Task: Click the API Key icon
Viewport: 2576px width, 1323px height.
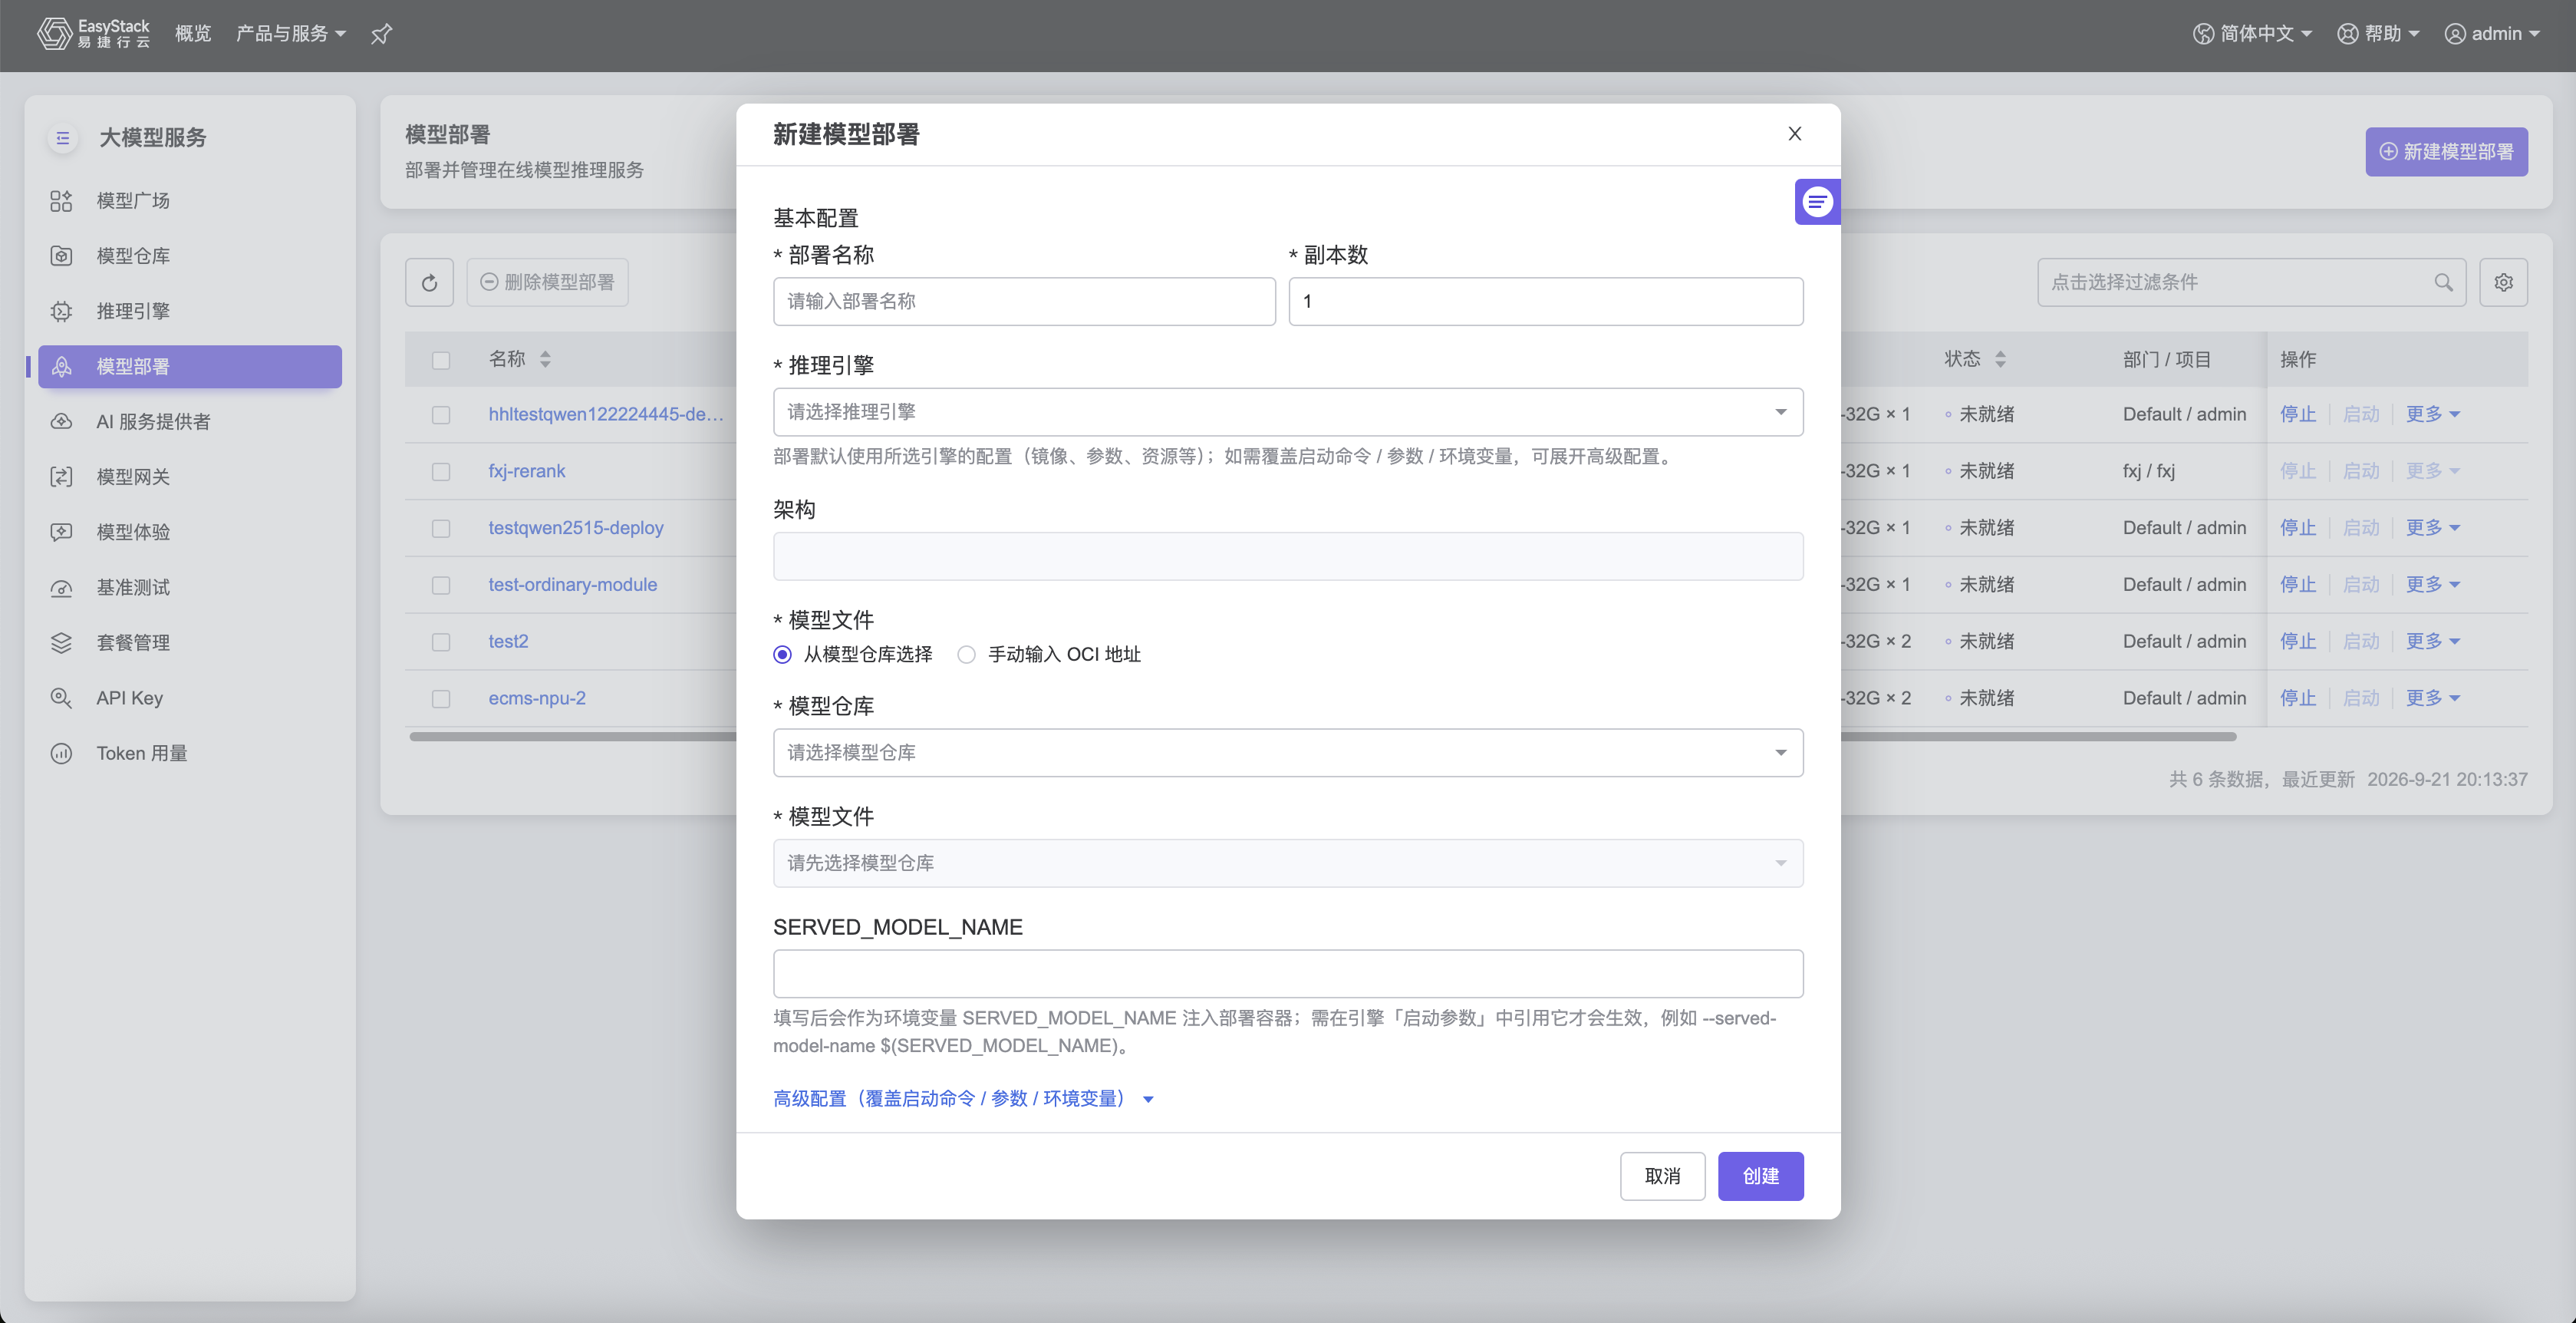Action: [x=61, y=698]
